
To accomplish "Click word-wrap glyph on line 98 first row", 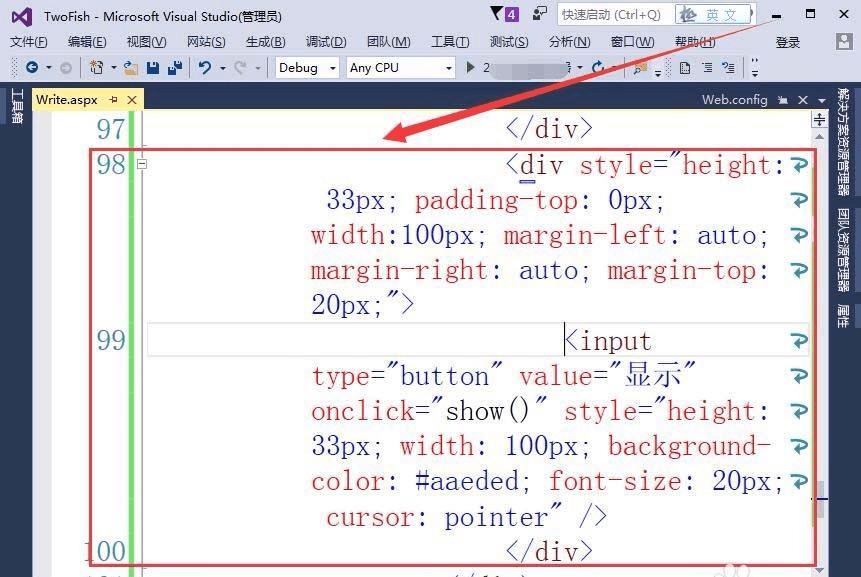I will pyautogui.click(x=799, y=165).
